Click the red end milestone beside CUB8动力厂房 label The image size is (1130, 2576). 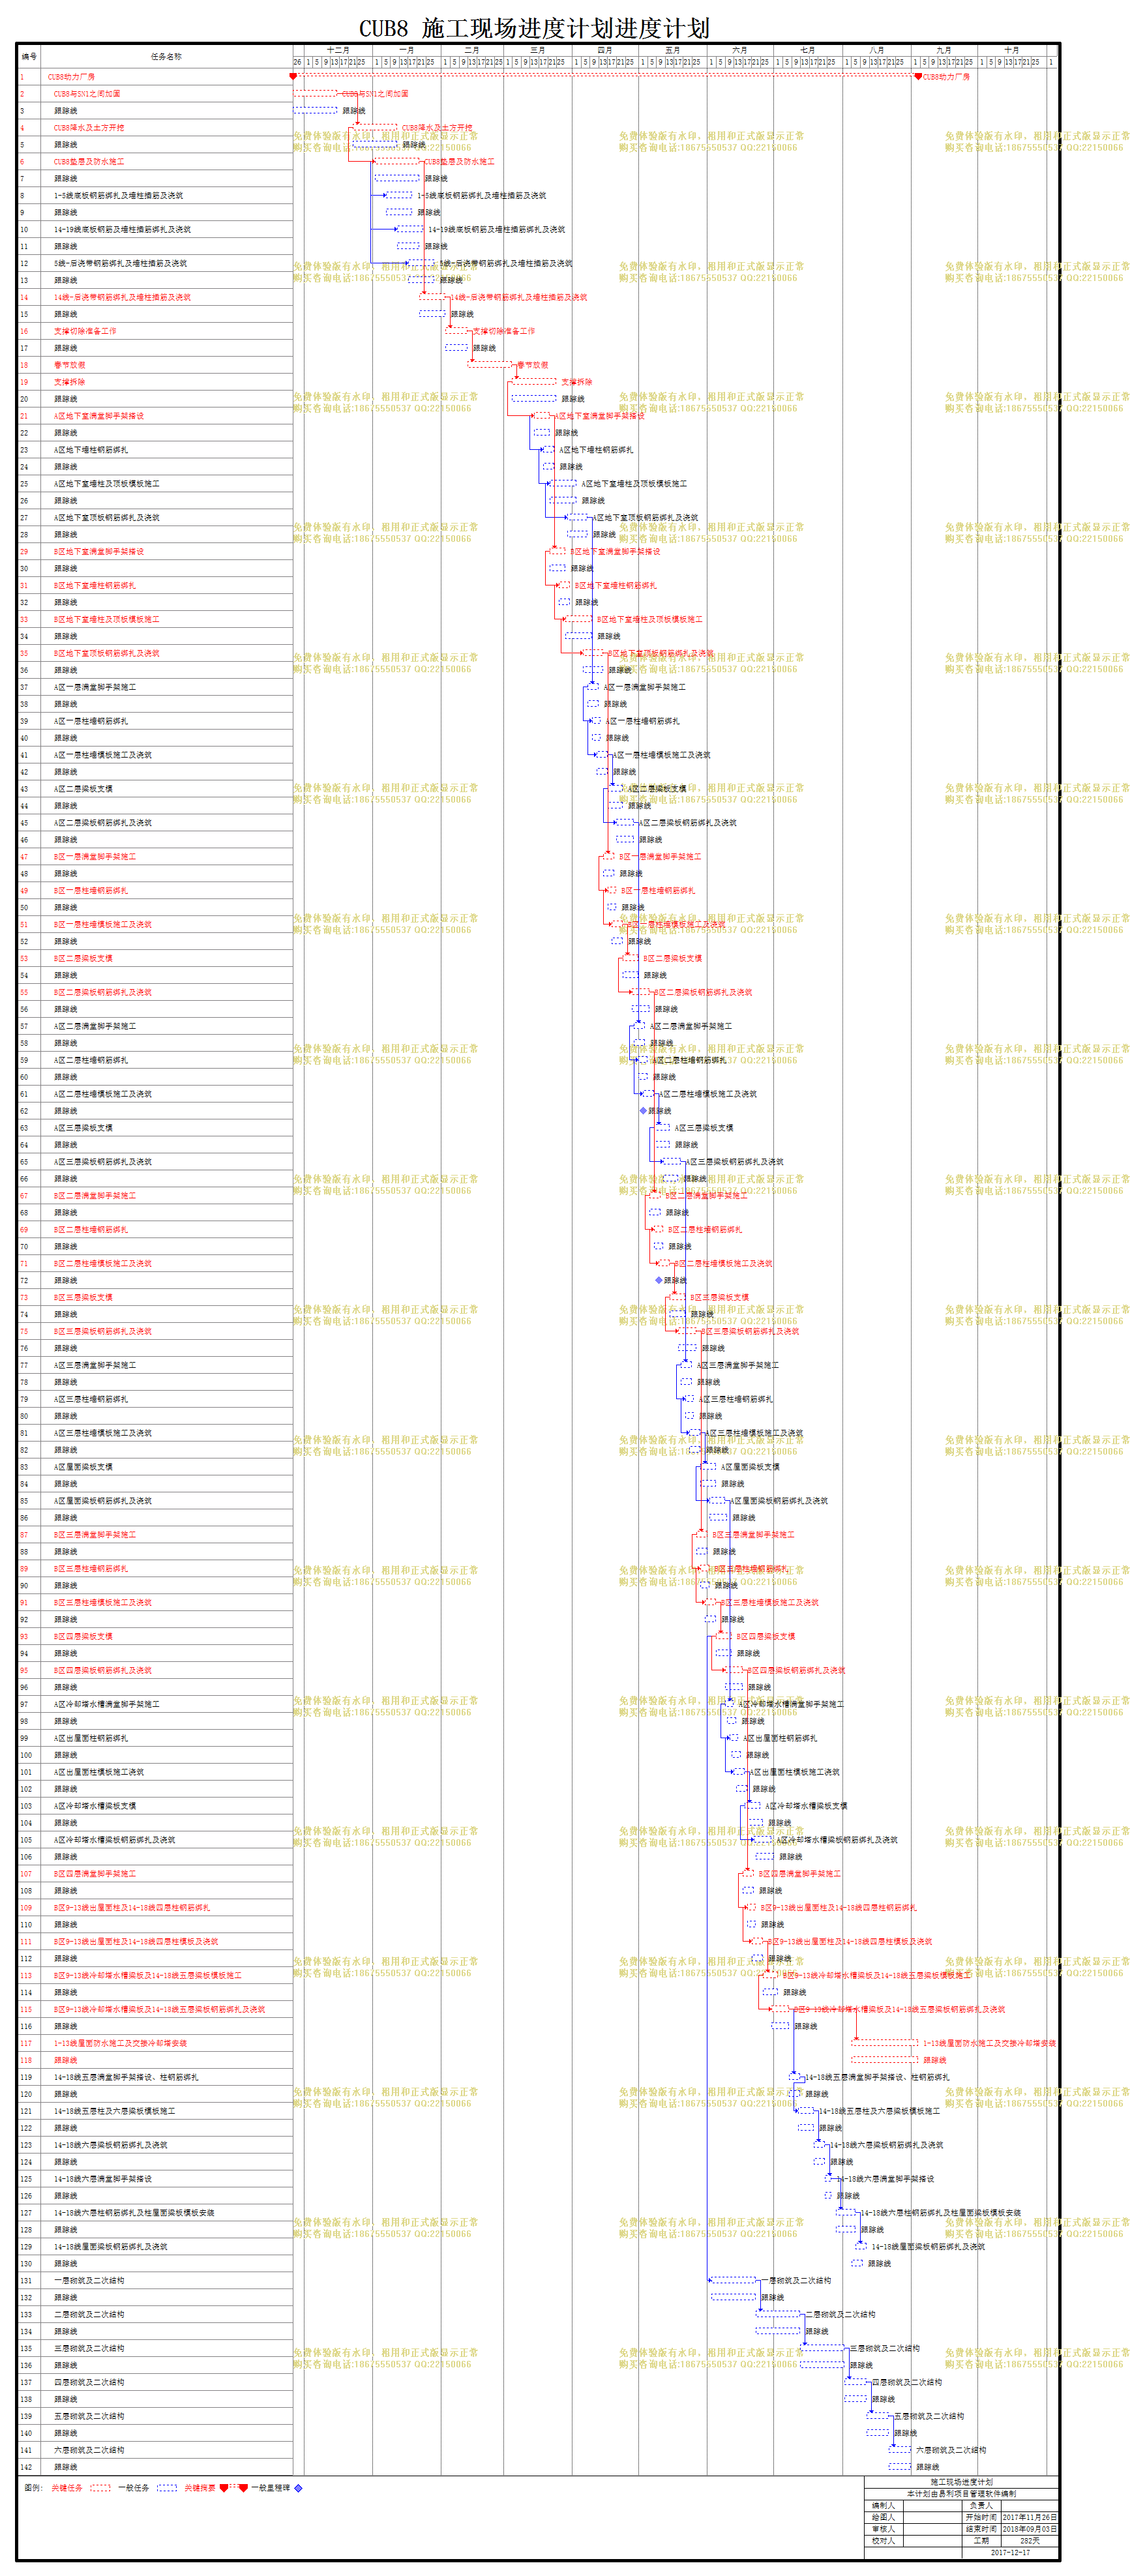pyautogui.click(x=918, y=76)
